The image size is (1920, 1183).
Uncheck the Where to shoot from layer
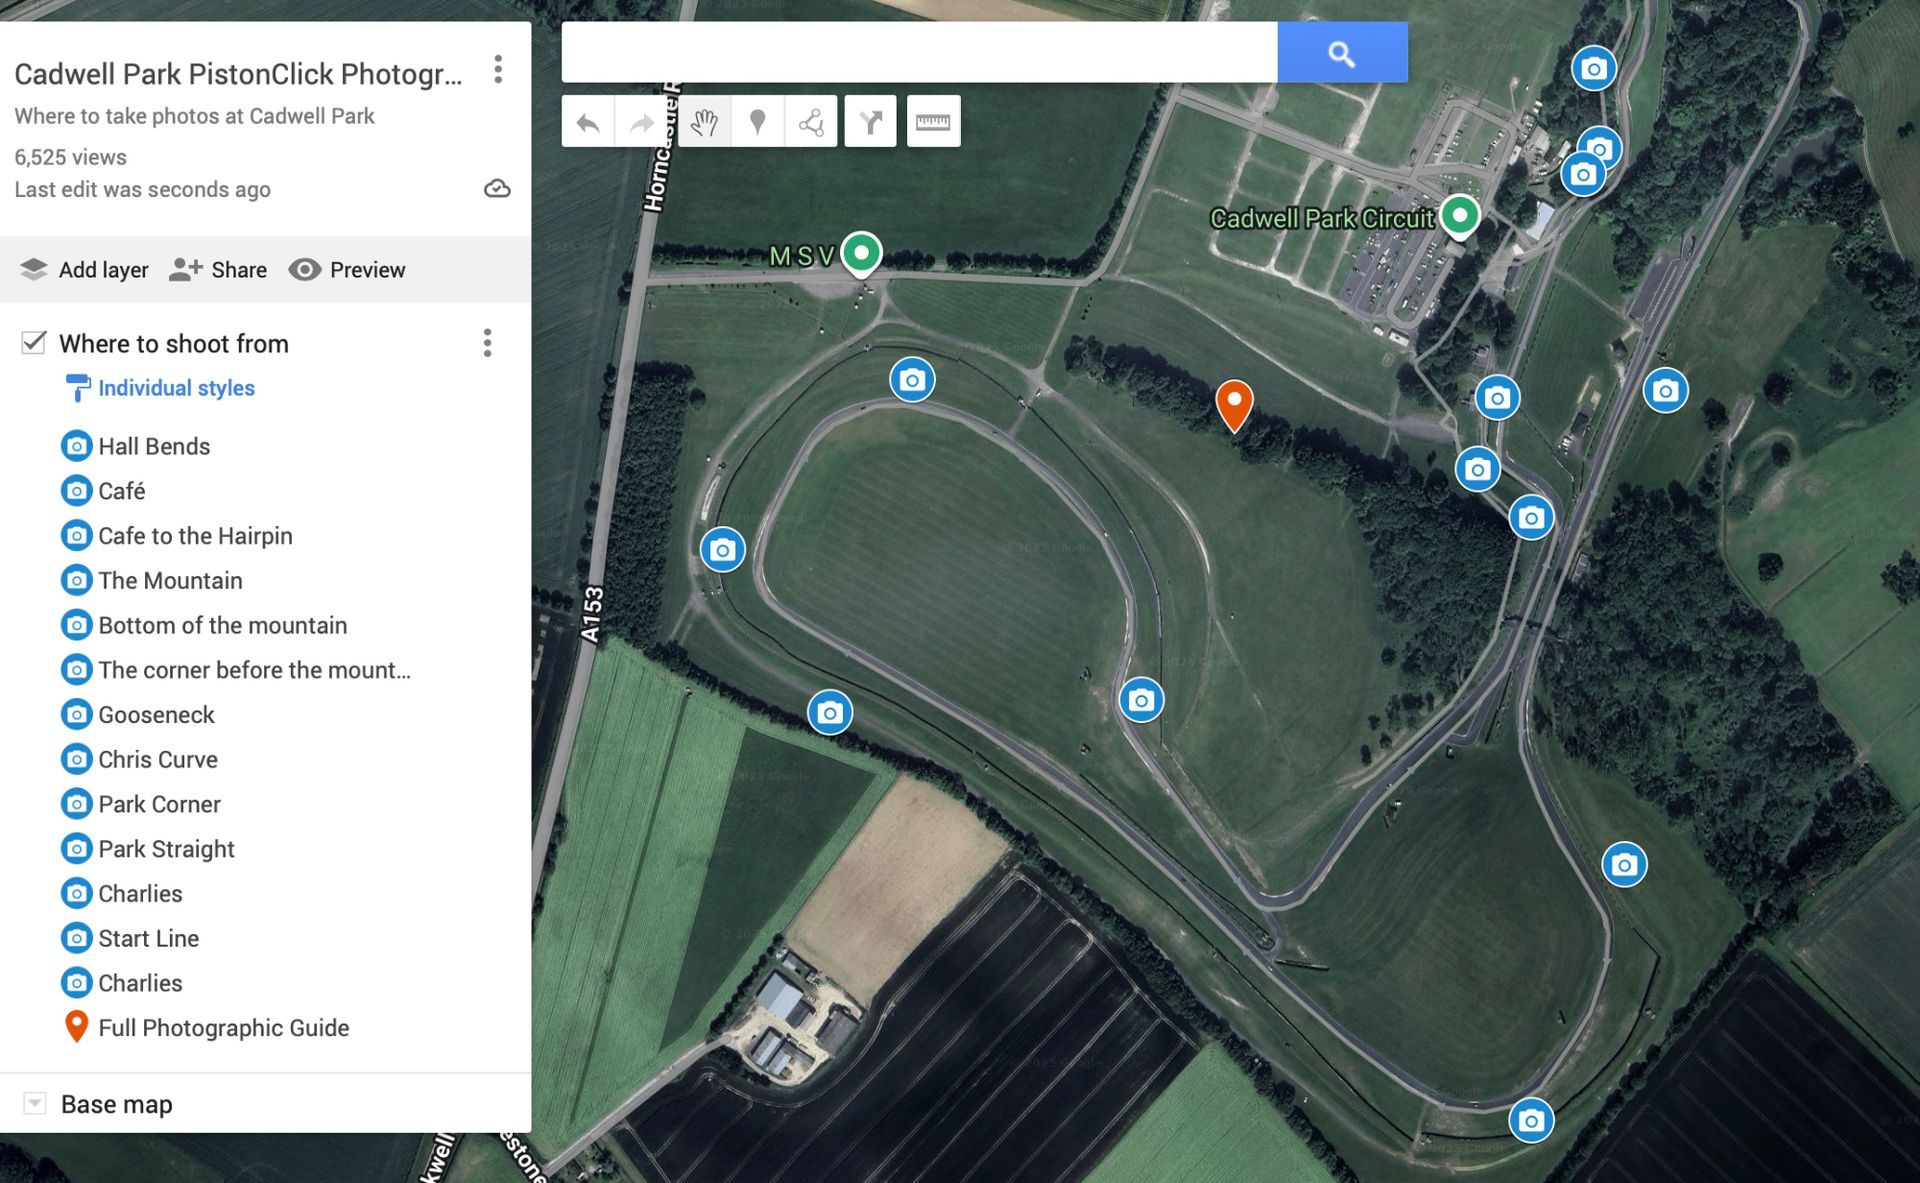tap(33, 342)
